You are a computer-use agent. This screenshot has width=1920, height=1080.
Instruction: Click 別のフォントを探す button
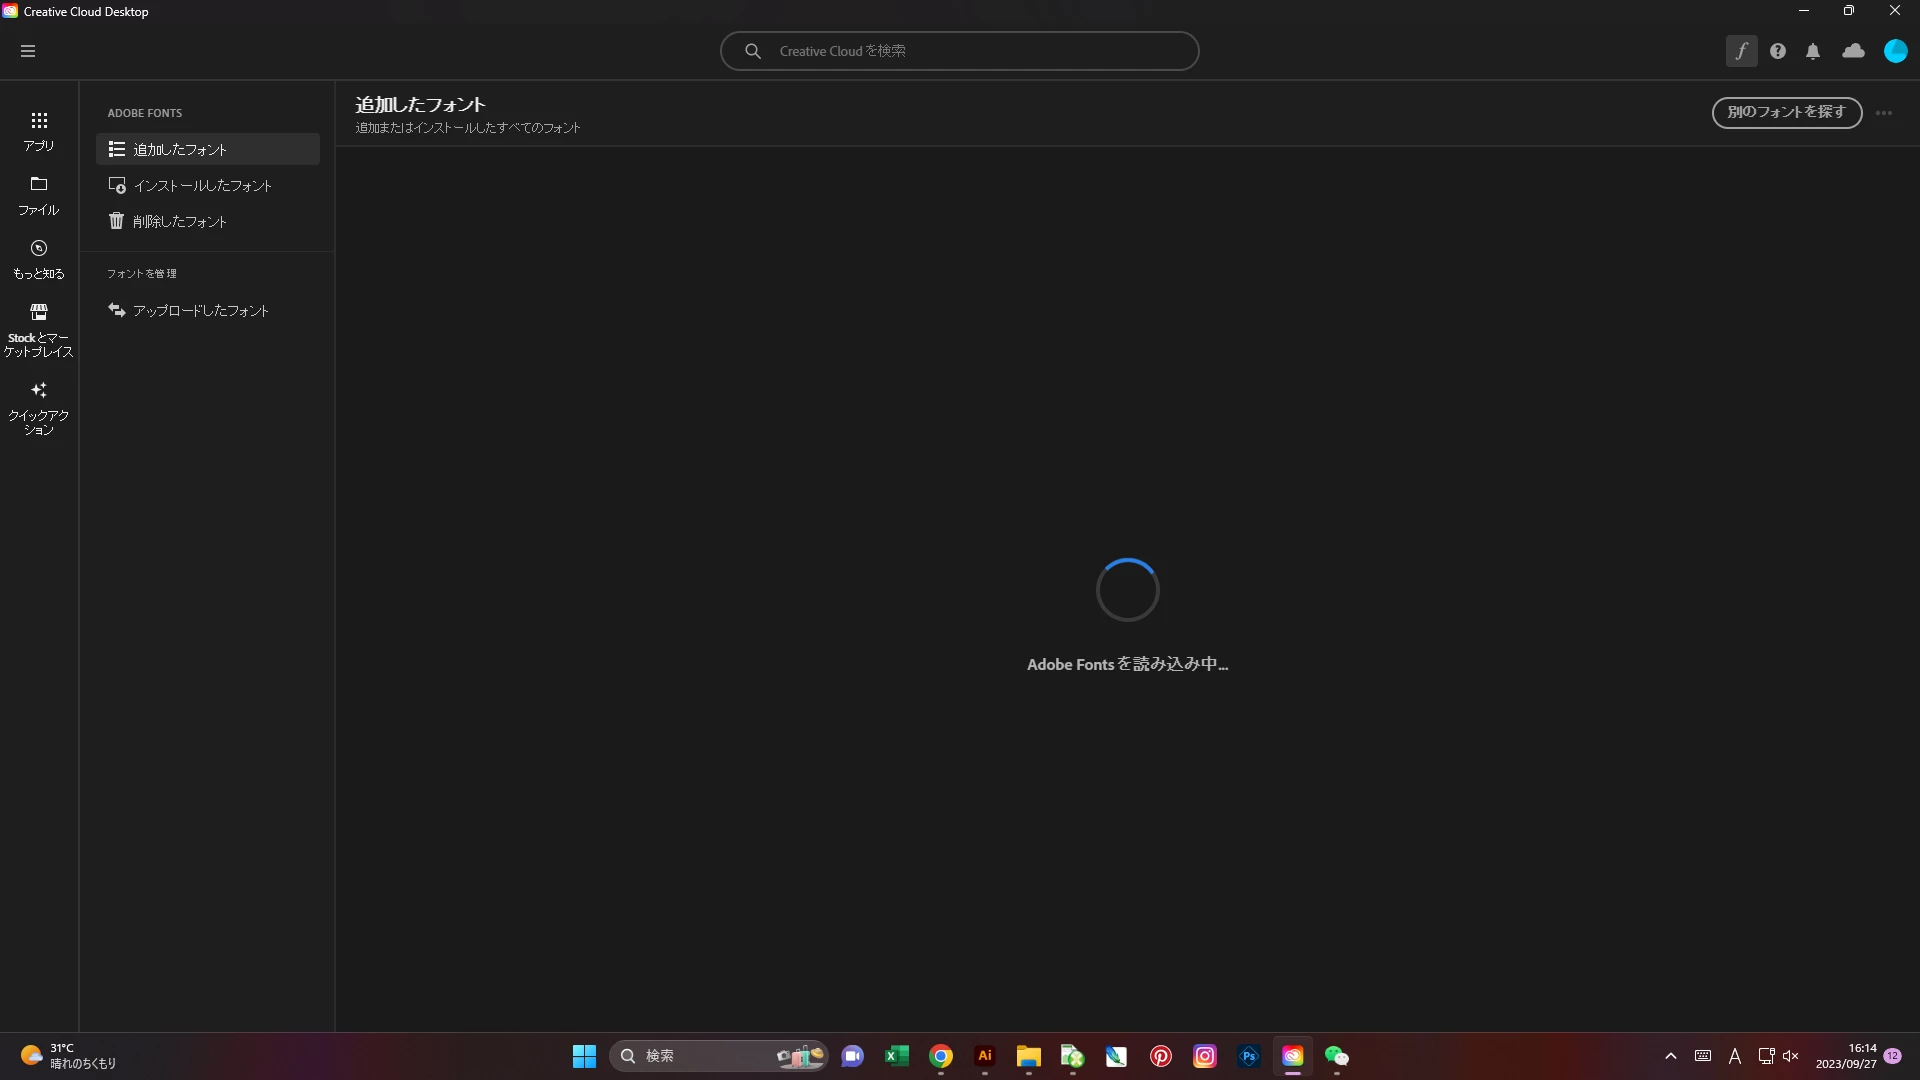(x=1786, y=112)
